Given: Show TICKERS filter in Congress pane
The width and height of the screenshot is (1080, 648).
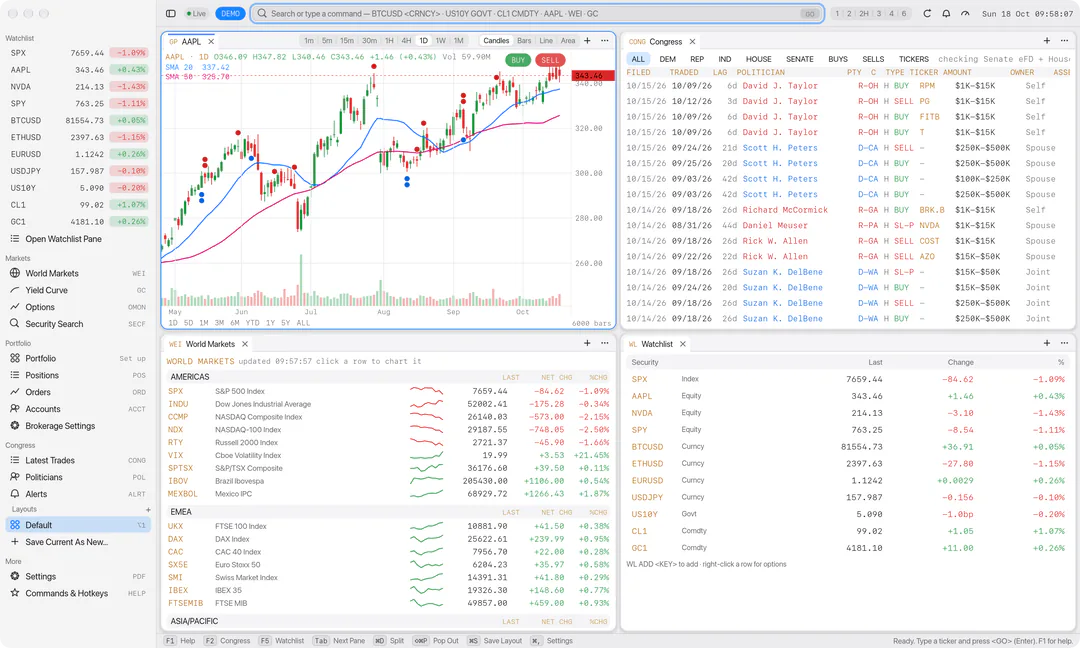Looking at the screenshot, I should [x=913, y=59].
